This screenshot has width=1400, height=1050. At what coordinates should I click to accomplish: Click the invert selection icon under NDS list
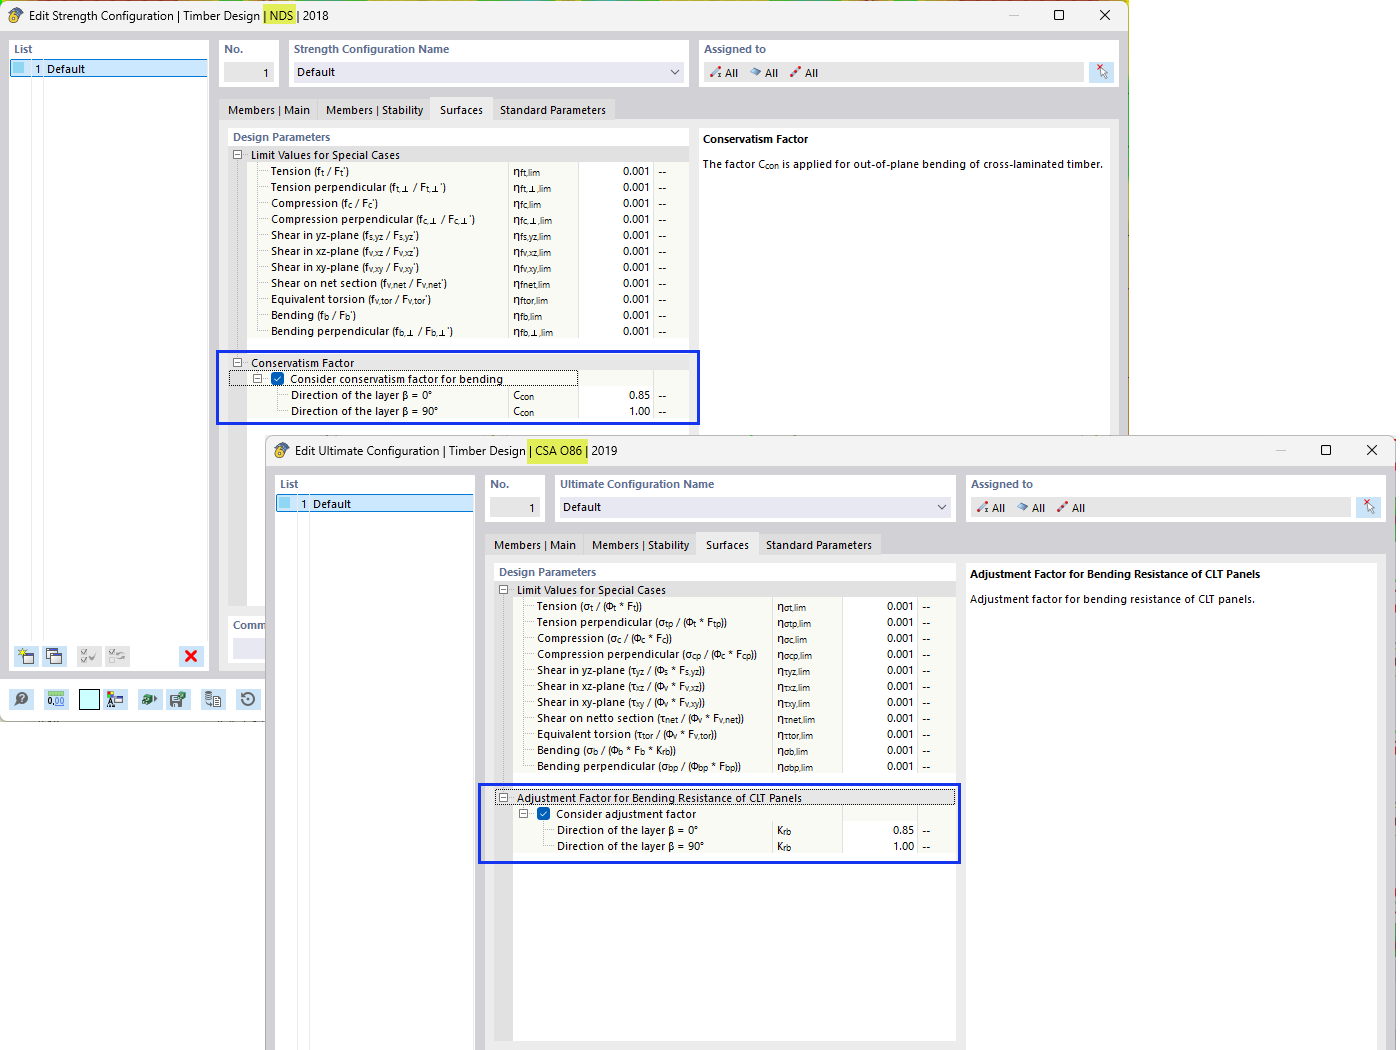[x=117, y=656]
